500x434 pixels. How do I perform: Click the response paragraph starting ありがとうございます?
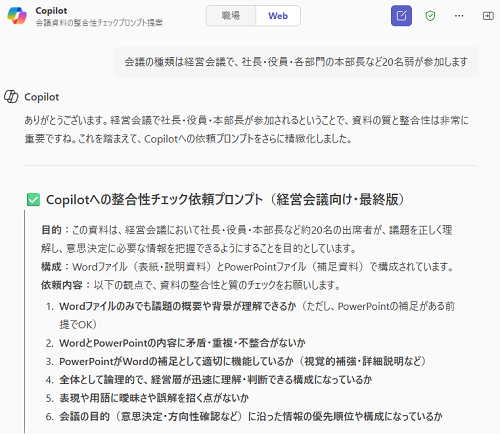247,129
